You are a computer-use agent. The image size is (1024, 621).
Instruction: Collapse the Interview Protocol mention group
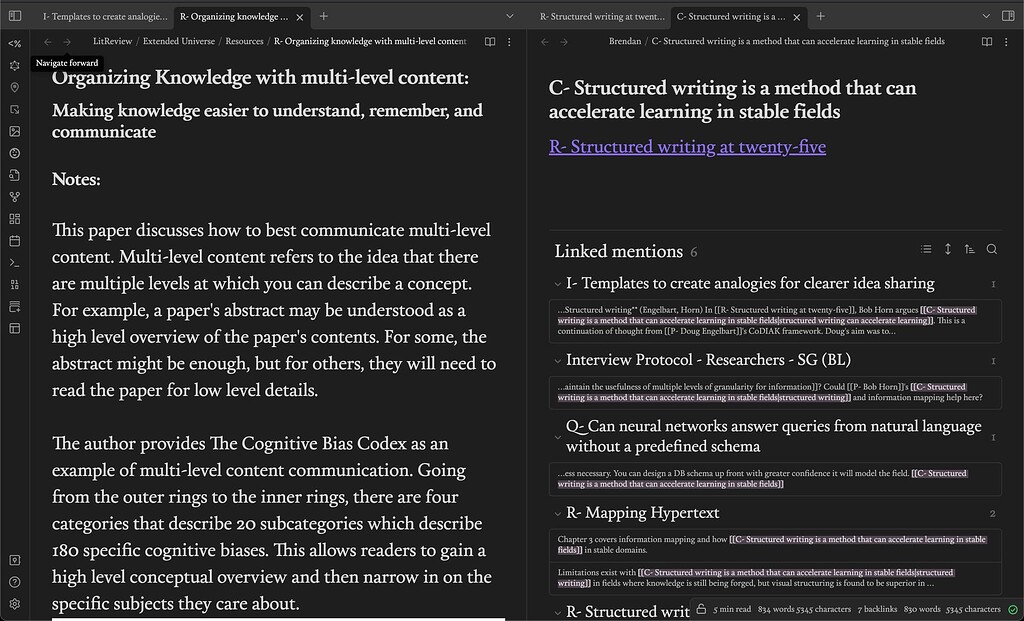(x=558, y=360)
